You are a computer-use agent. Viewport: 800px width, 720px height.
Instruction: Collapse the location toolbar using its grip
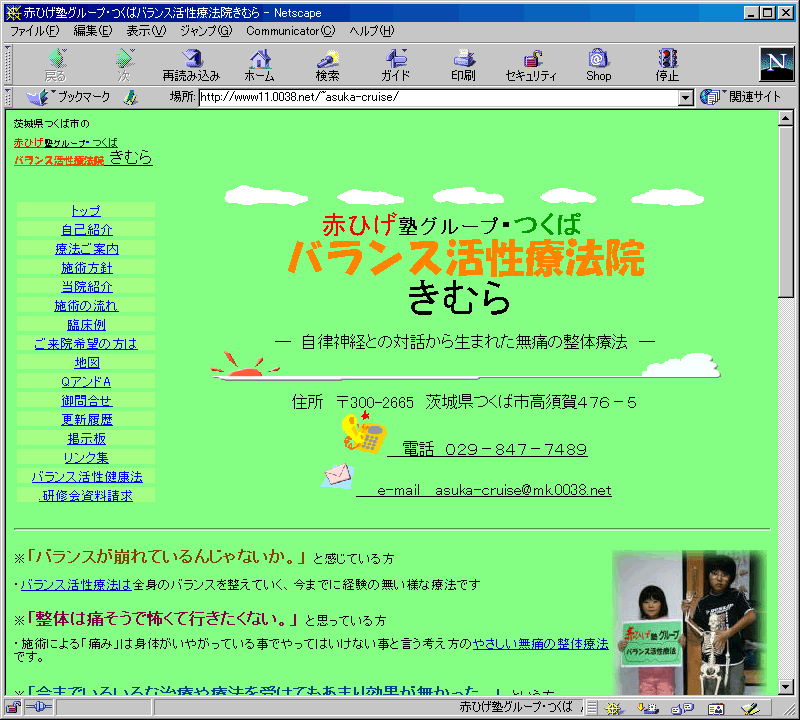[x=8, y=97]
